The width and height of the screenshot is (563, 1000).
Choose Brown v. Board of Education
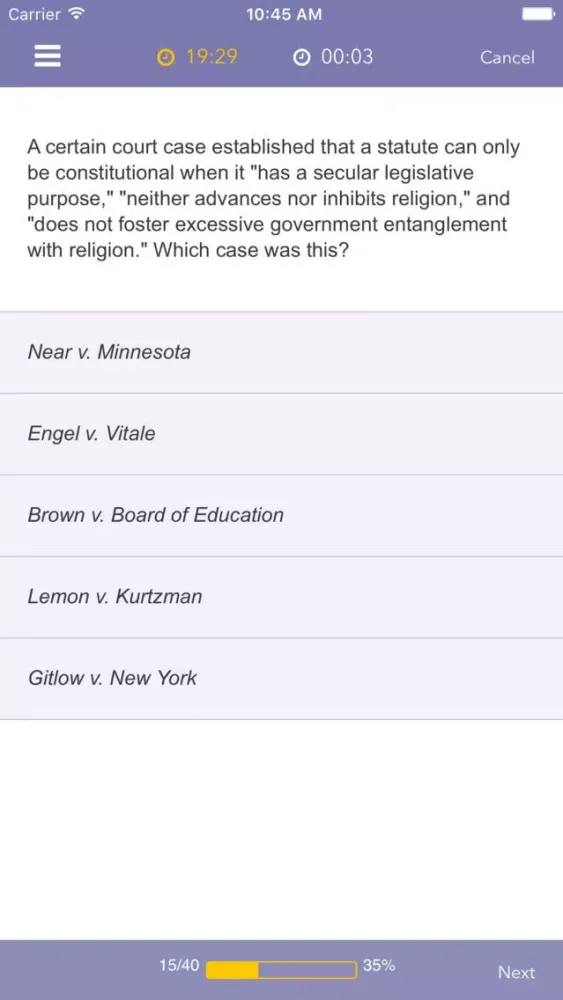pos(281,516)
